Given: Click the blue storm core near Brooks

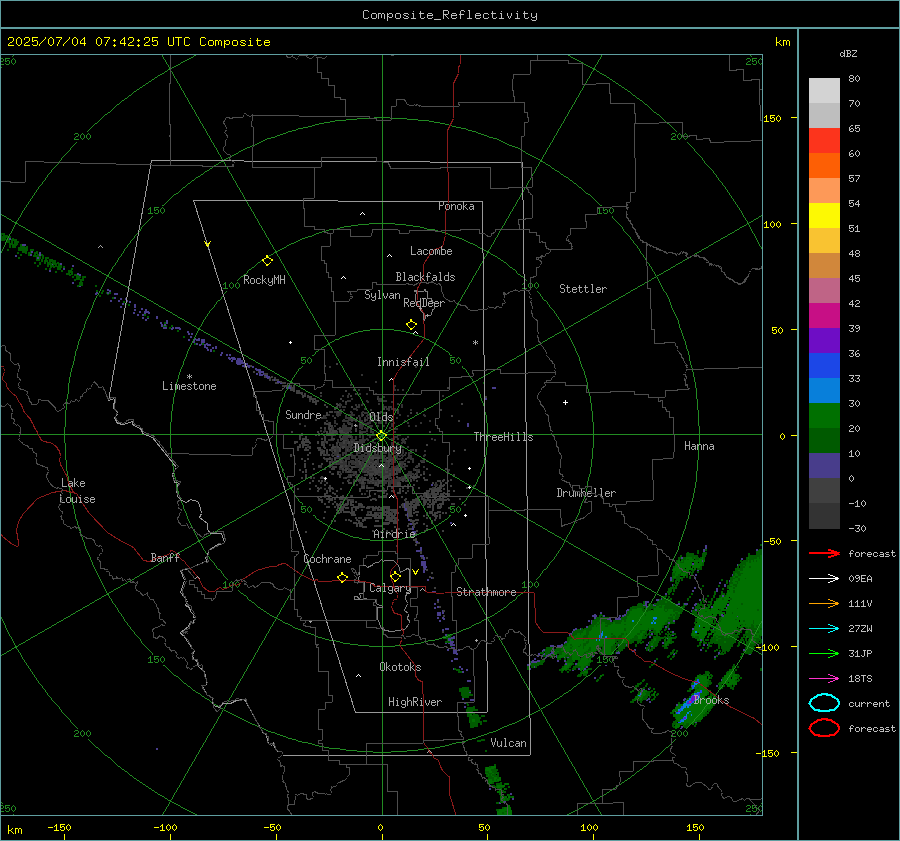Looking at the screenshot, I should 688,702.
